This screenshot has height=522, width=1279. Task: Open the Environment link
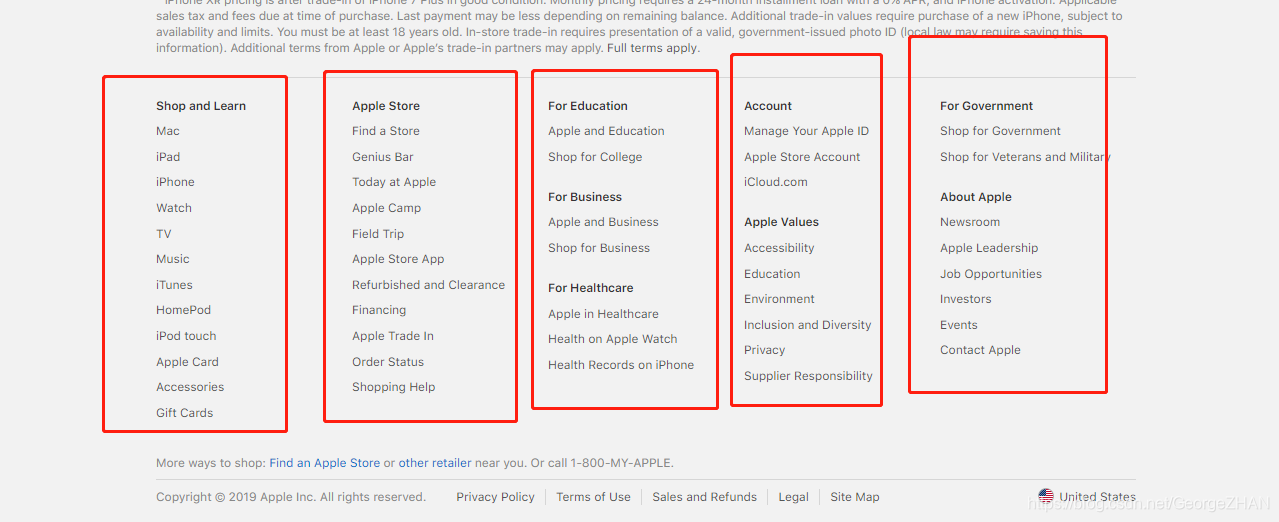779,299
